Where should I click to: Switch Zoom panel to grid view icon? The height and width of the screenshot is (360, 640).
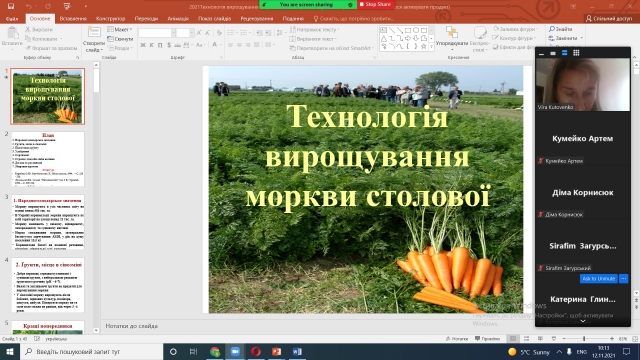576,53
